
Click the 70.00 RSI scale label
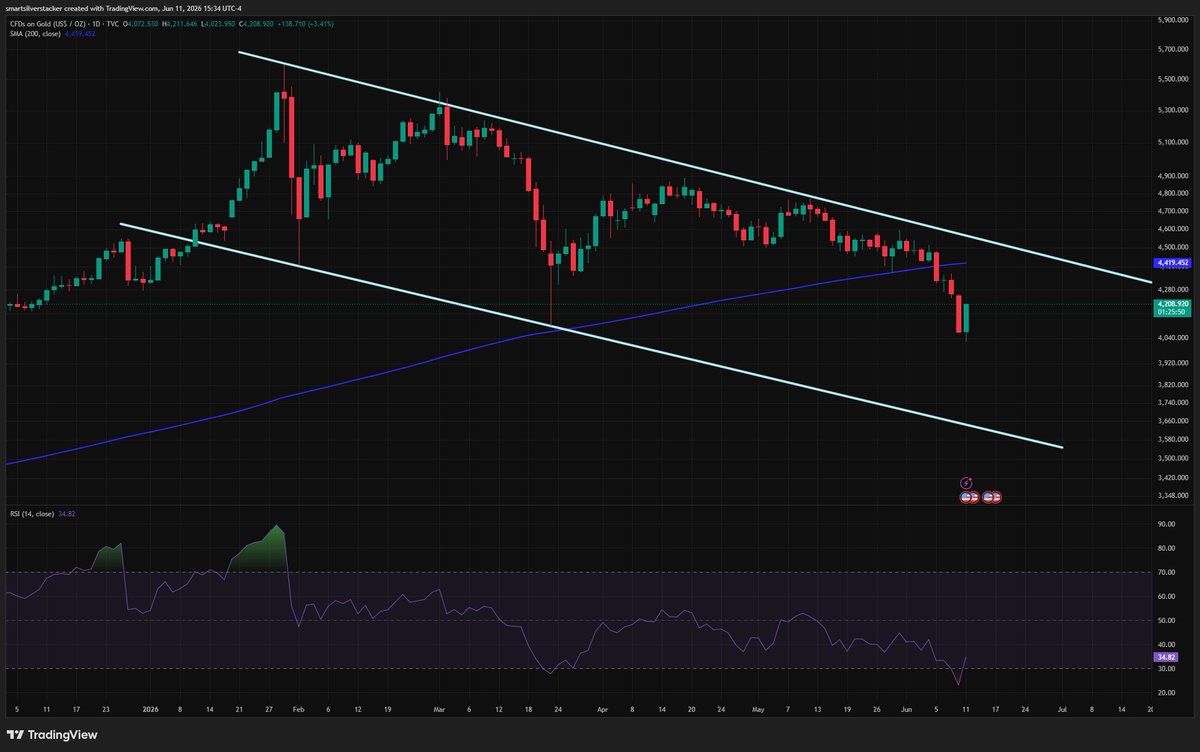coord(1165,572)
